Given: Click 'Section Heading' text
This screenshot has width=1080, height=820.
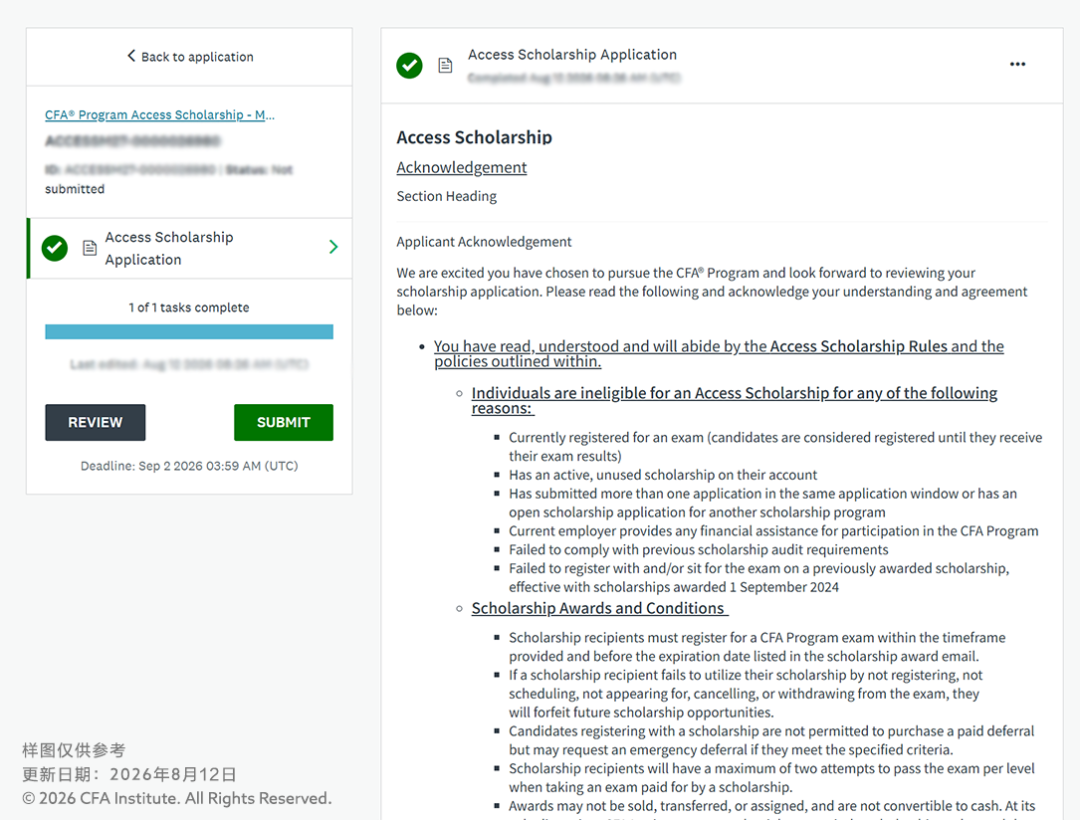Looking at the screenshot, I should pos(446,196).
